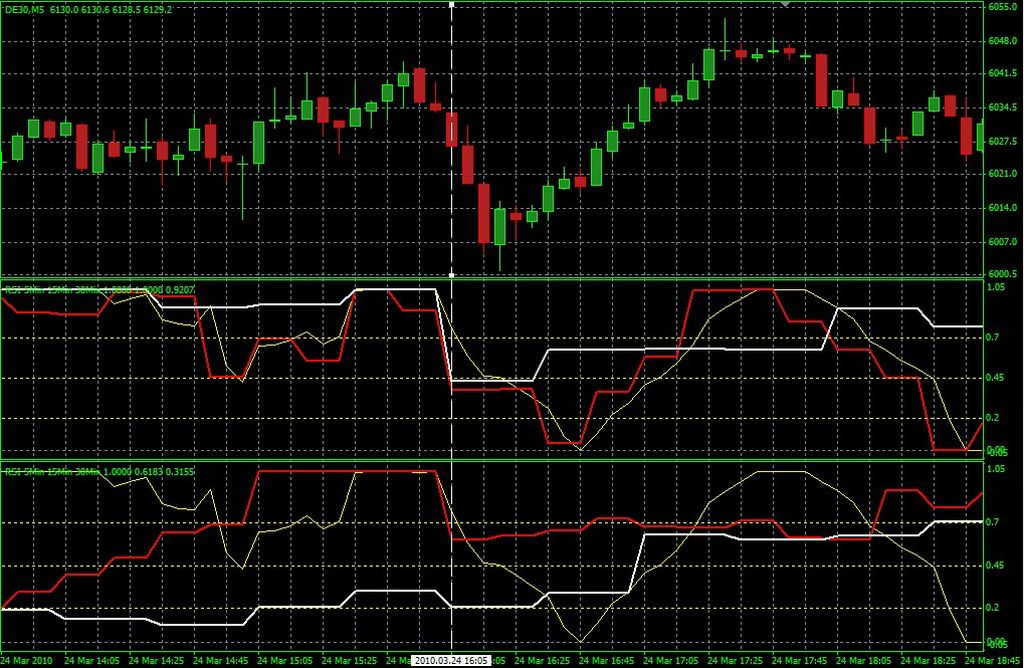
Task: Click 0.2 on the lower RSI subwindow scale
Action: pos(993,607)
